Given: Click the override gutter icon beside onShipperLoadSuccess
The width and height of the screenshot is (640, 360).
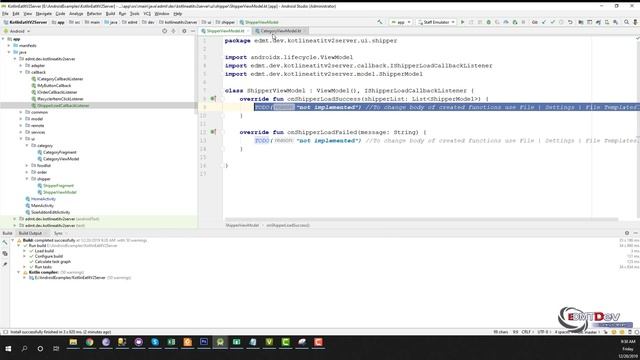Looking at the screenshot, I should tap(213, 99).
